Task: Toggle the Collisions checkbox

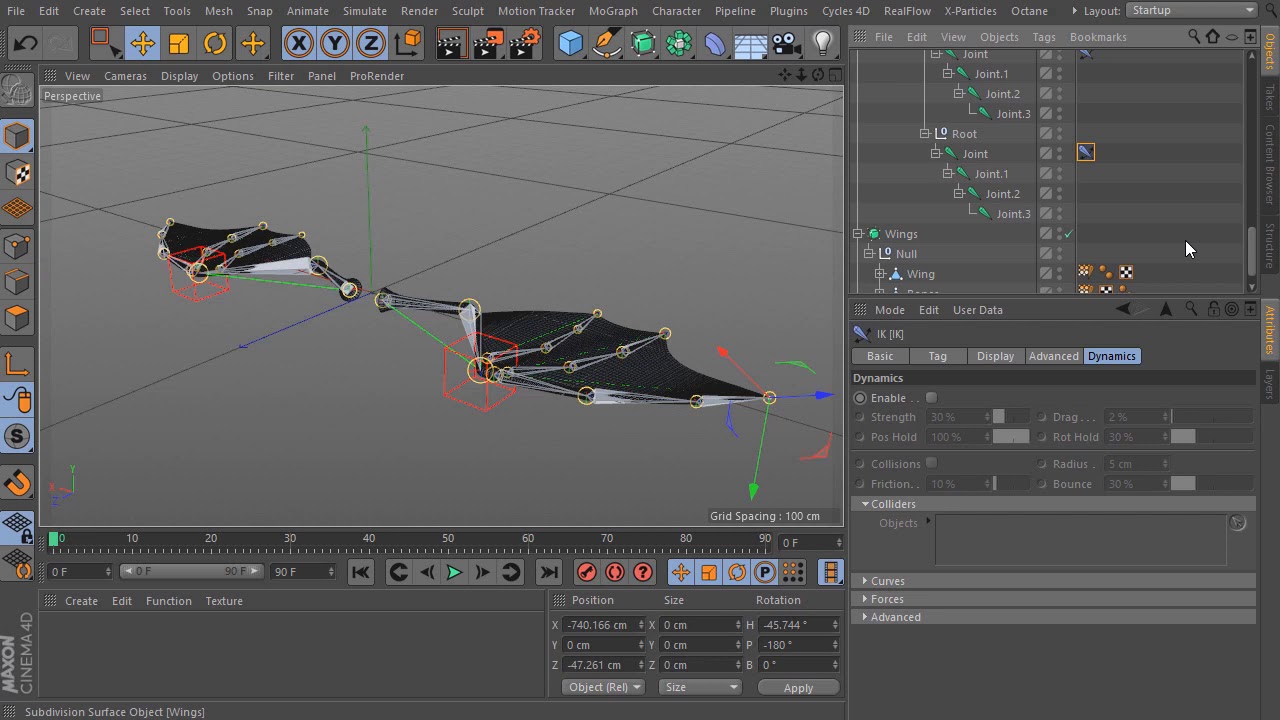Action: pyautogui.click(x=932, y=464)
